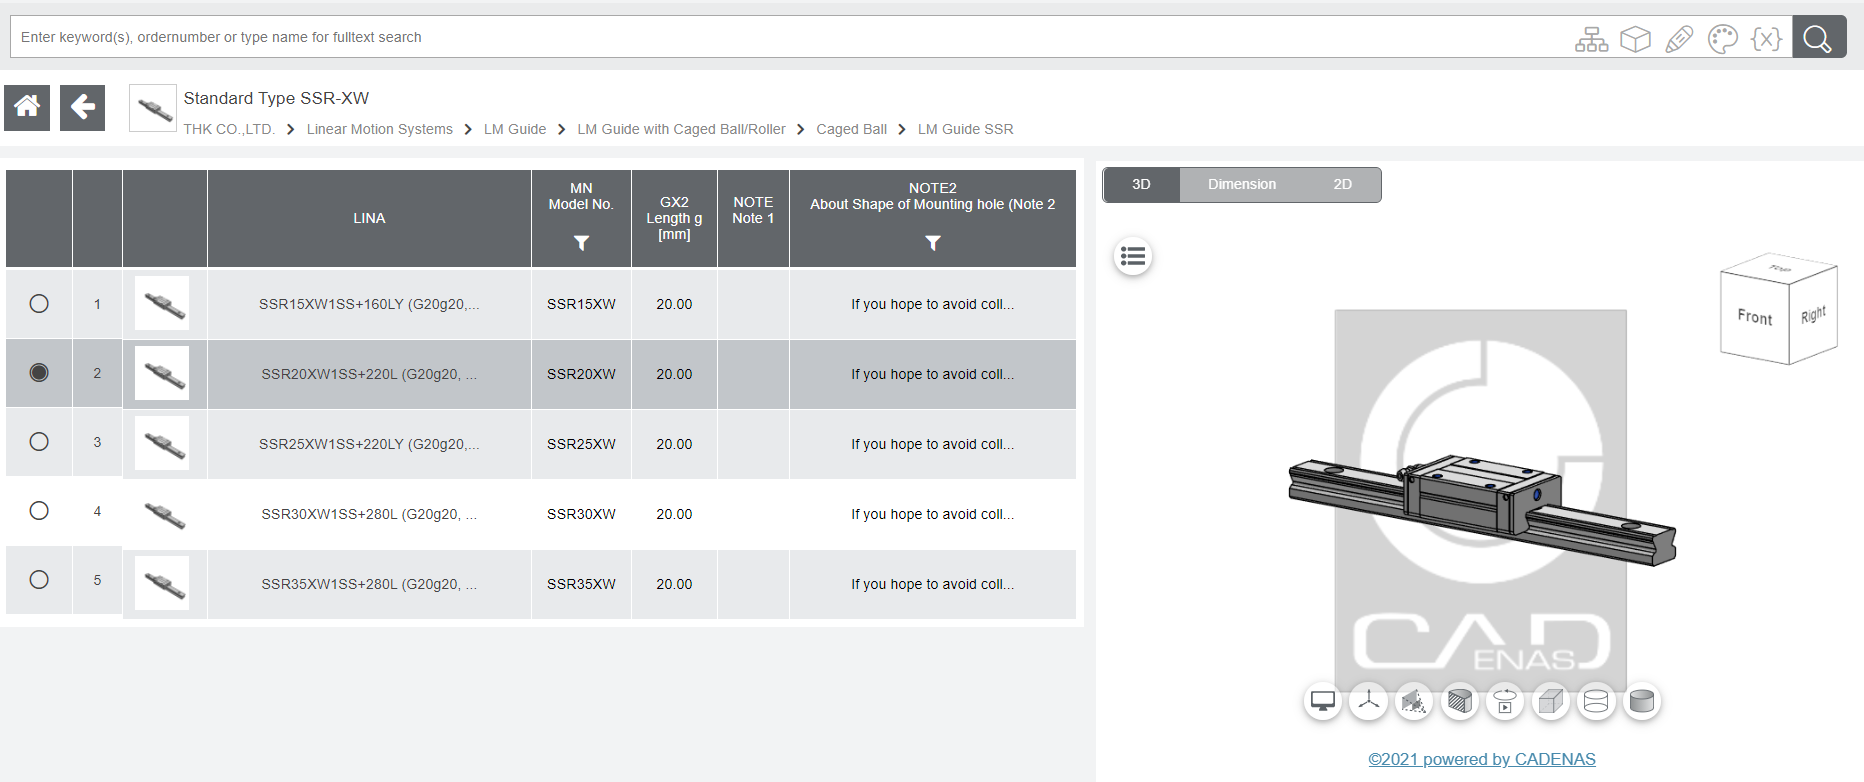
Task: Click the Top face of view cube
Action: point(1779,267)
